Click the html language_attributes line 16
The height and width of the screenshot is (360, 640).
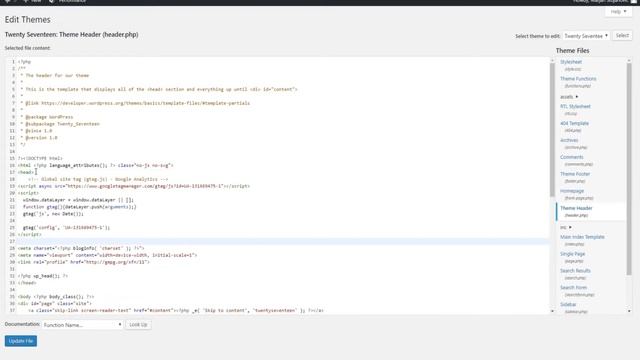[96, 165]
